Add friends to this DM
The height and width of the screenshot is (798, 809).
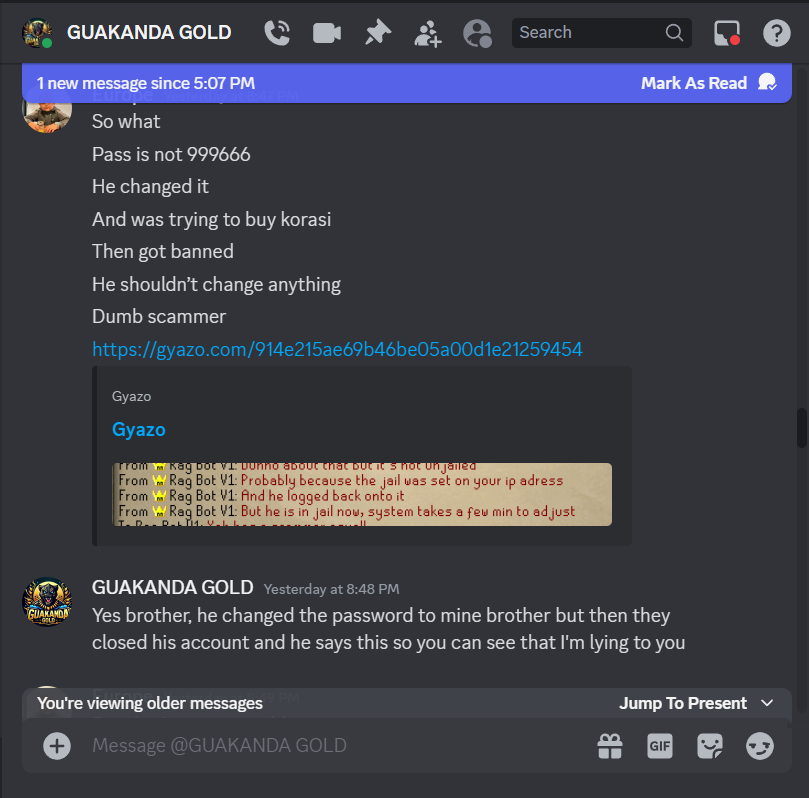coord(428,34)
